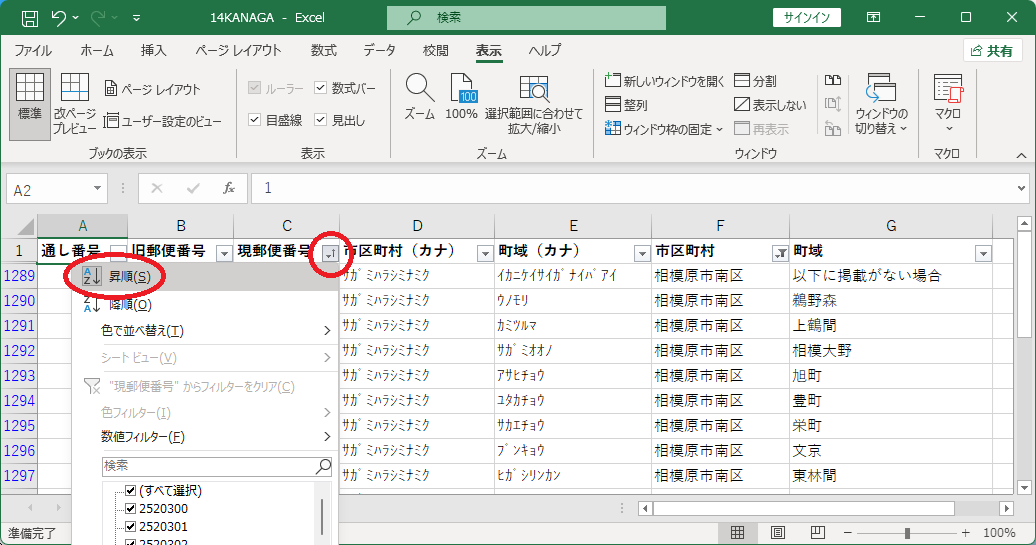Open 数値フィルター(F) submenu
Image resolution: width=1036 pixels, height=545 pixels.
pyautogui.click(x=205, y=437)
